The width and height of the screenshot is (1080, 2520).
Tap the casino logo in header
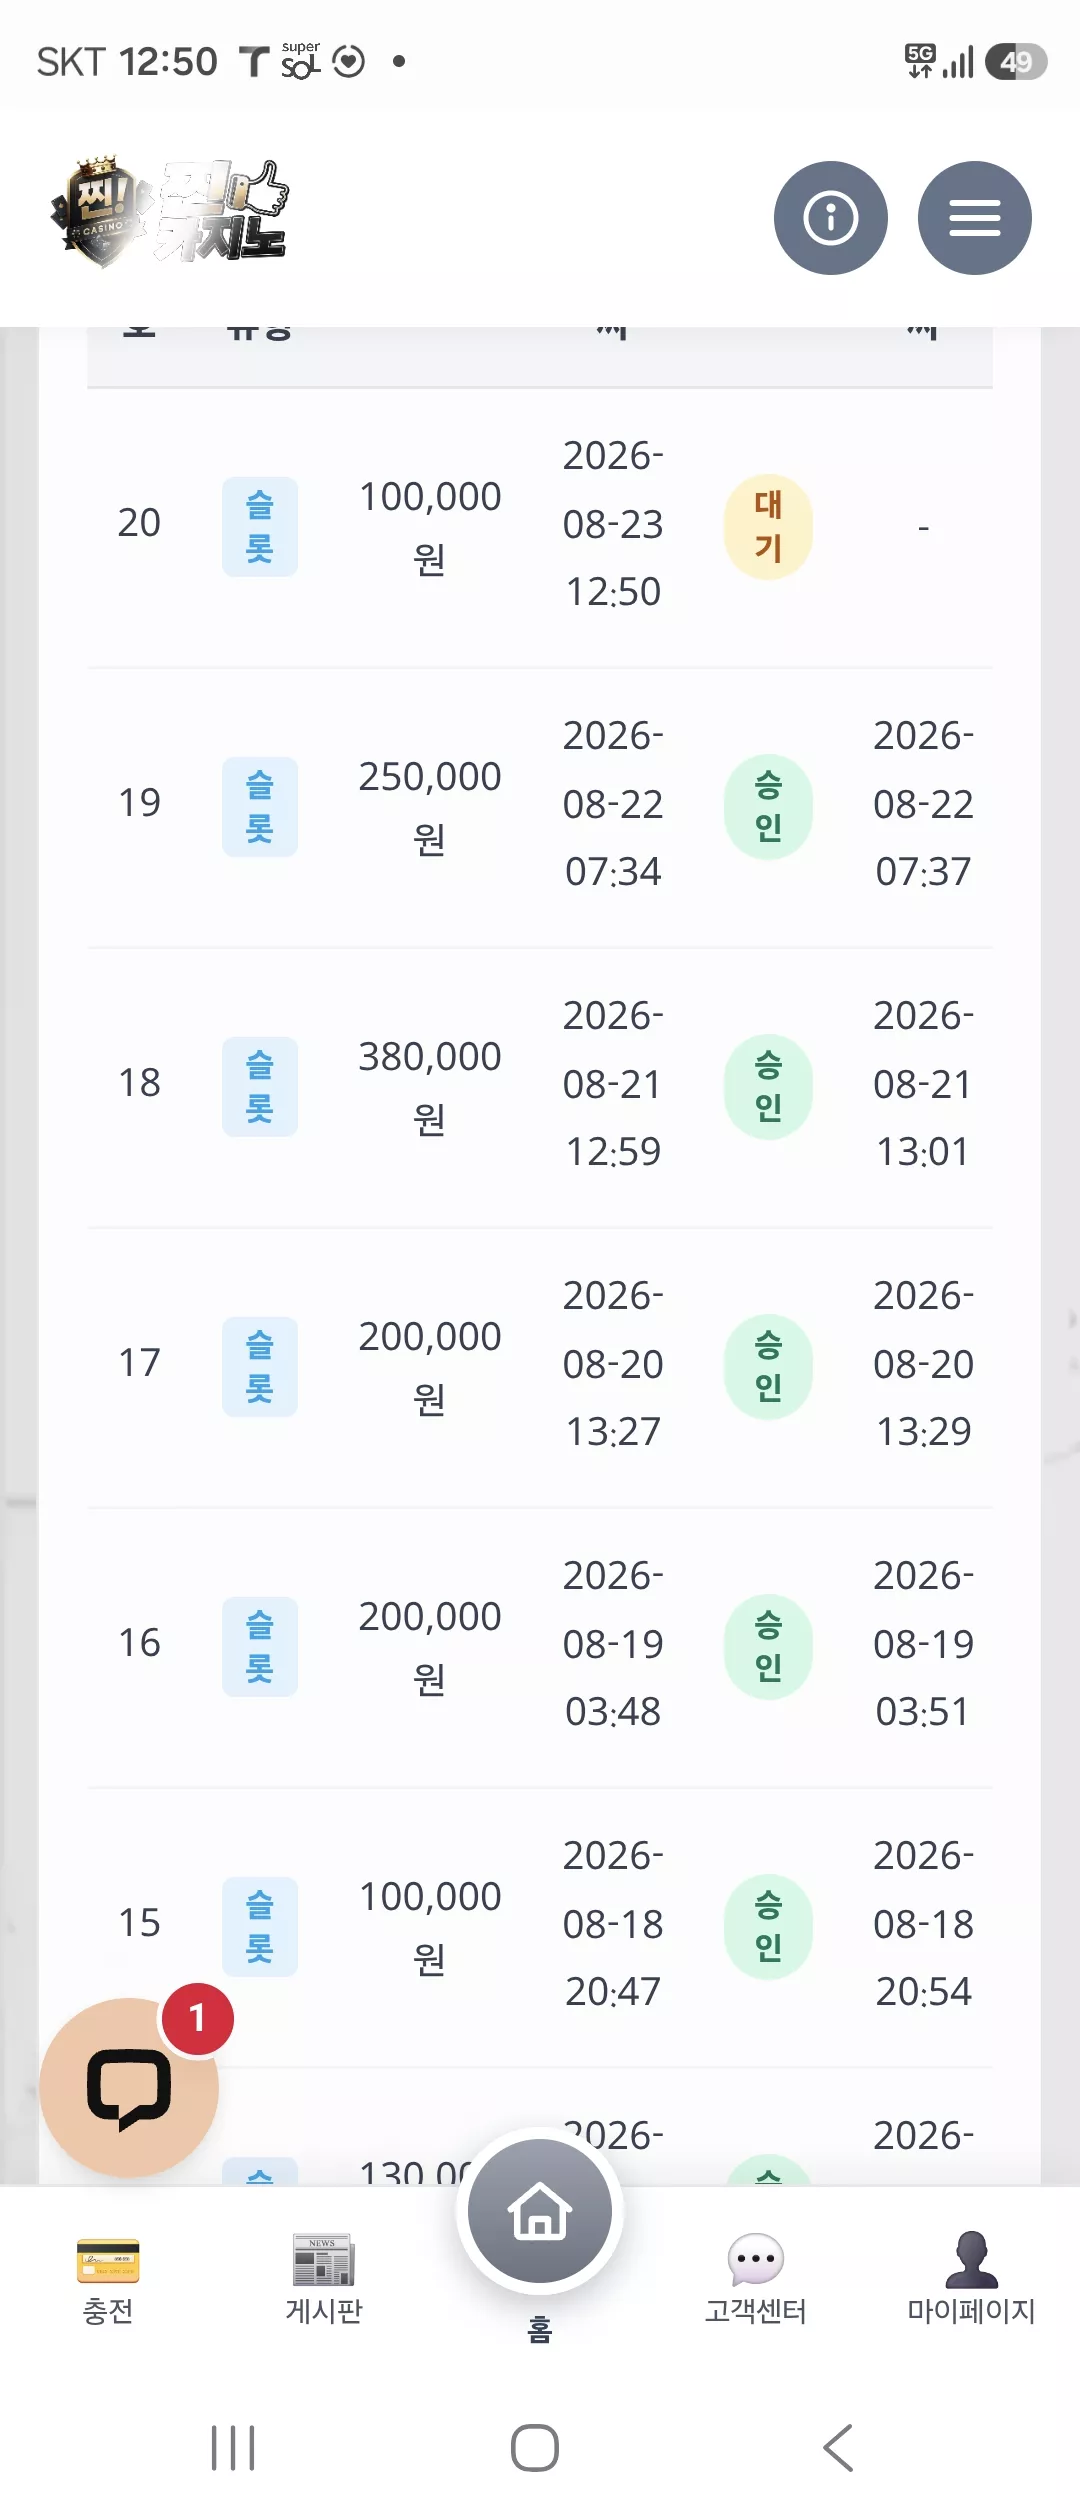tap(170, 213)
